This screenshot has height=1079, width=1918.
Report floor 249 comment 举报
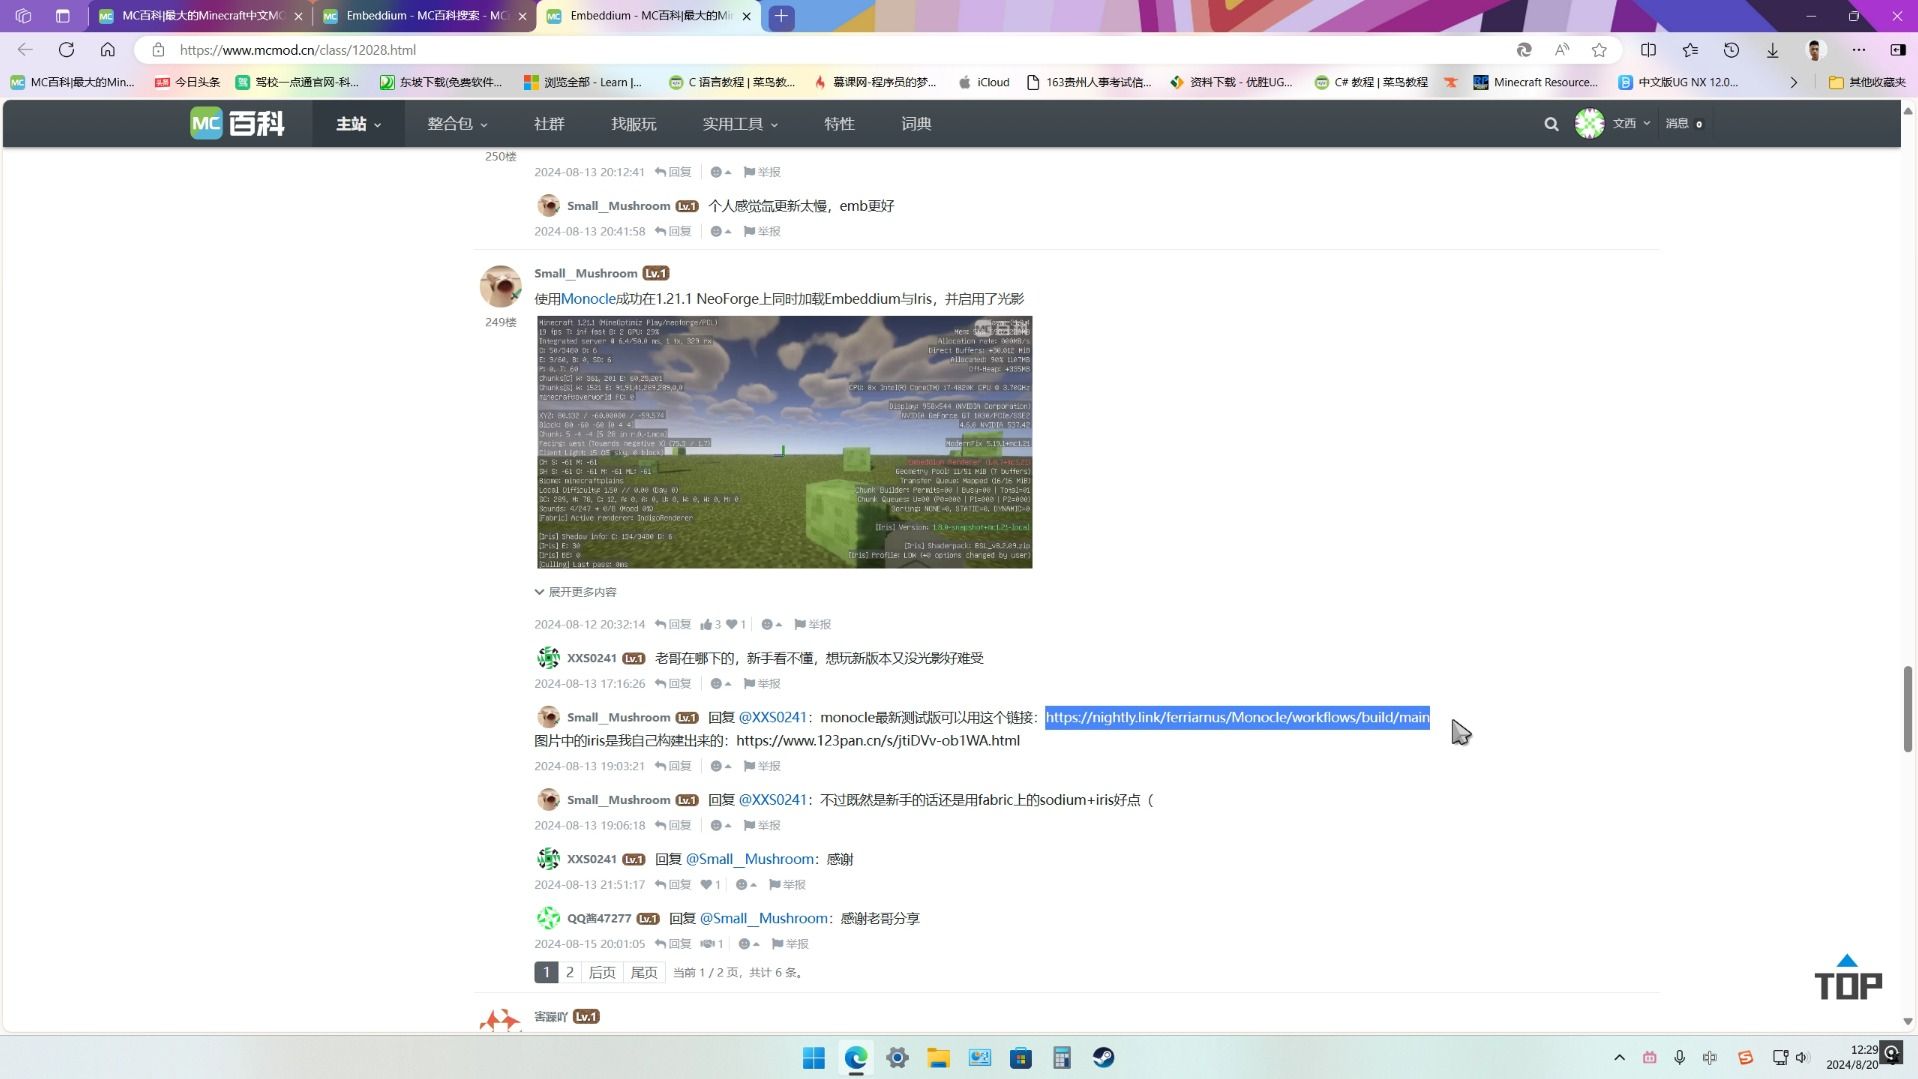click(x=812, y=624)
